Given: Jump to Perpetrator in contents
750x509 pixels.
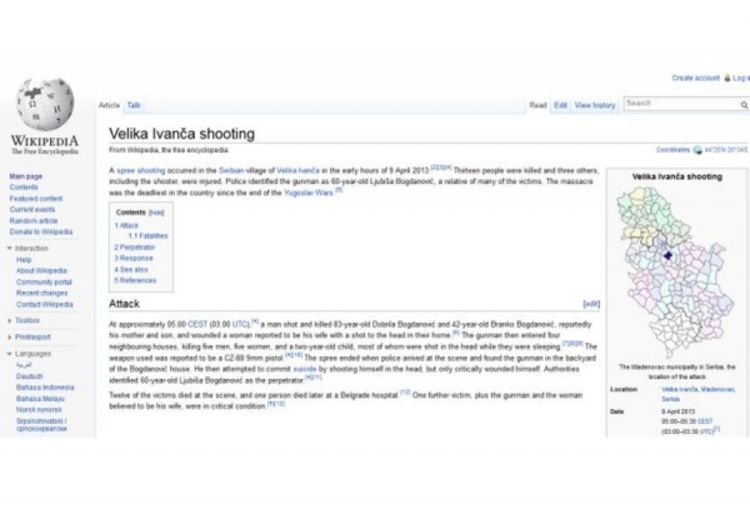Looking at the screenshot, I should [x=135, y=247].
